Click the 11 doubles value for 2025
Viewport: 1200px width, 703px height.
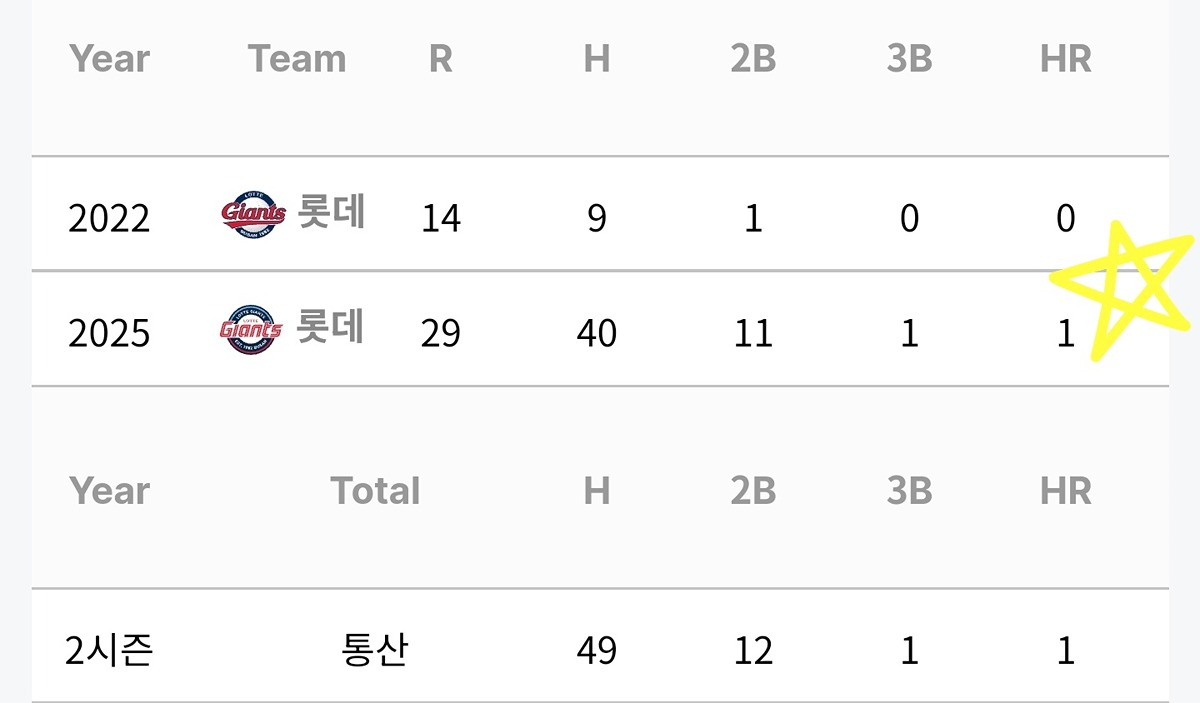[753, 333]
